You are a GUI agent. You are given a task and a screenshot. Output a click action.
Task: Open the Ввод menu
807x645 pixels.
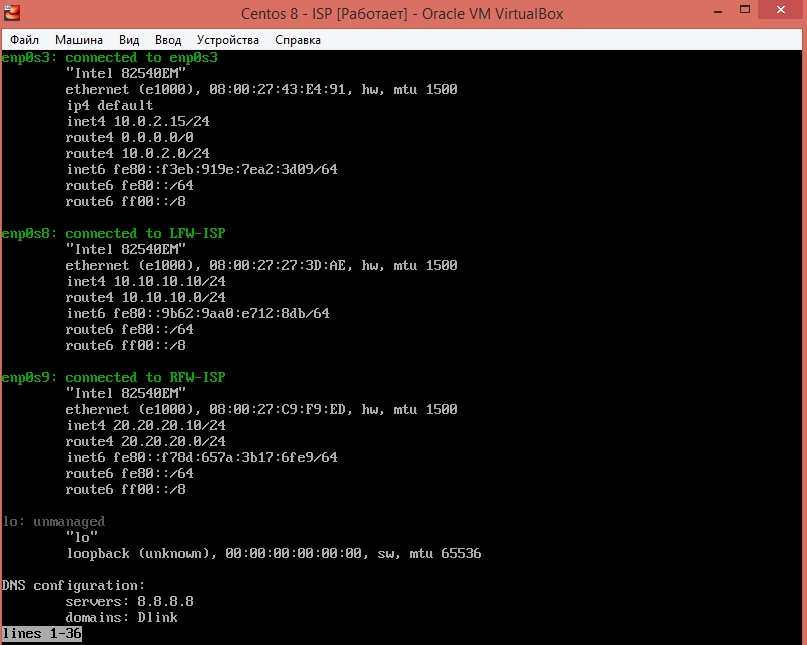[x=168, y=40]
